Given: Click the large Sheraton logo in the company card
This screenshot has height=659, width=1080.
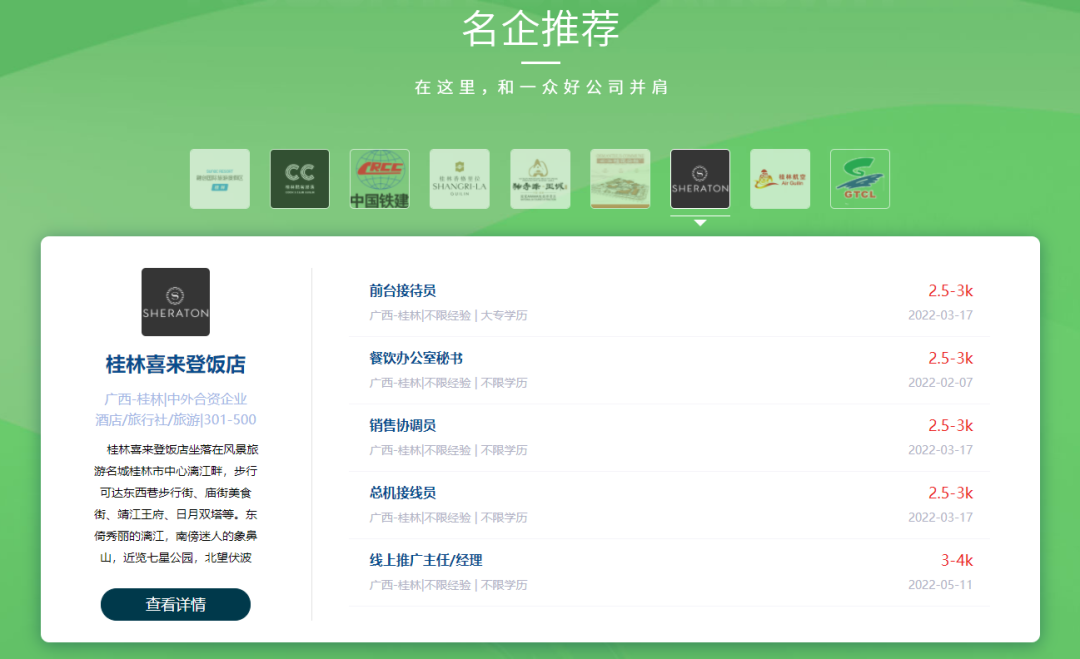Looking at the screenshot, I should [176, 302].
